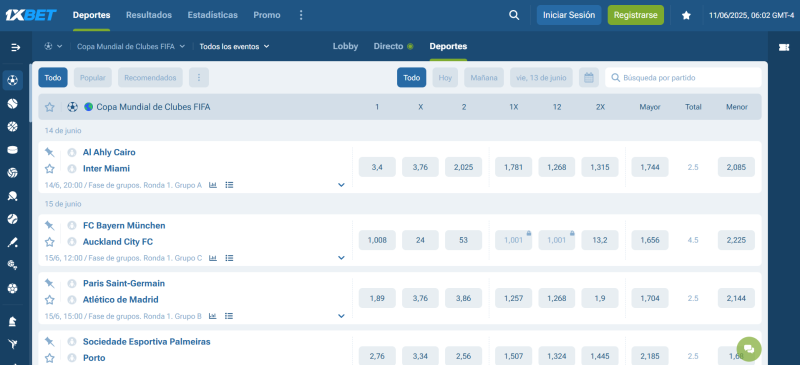Viewport: 800px width, 365px height.
Task: Favorite the Bayern München vs Auckland City match
Action: point(49,241)
